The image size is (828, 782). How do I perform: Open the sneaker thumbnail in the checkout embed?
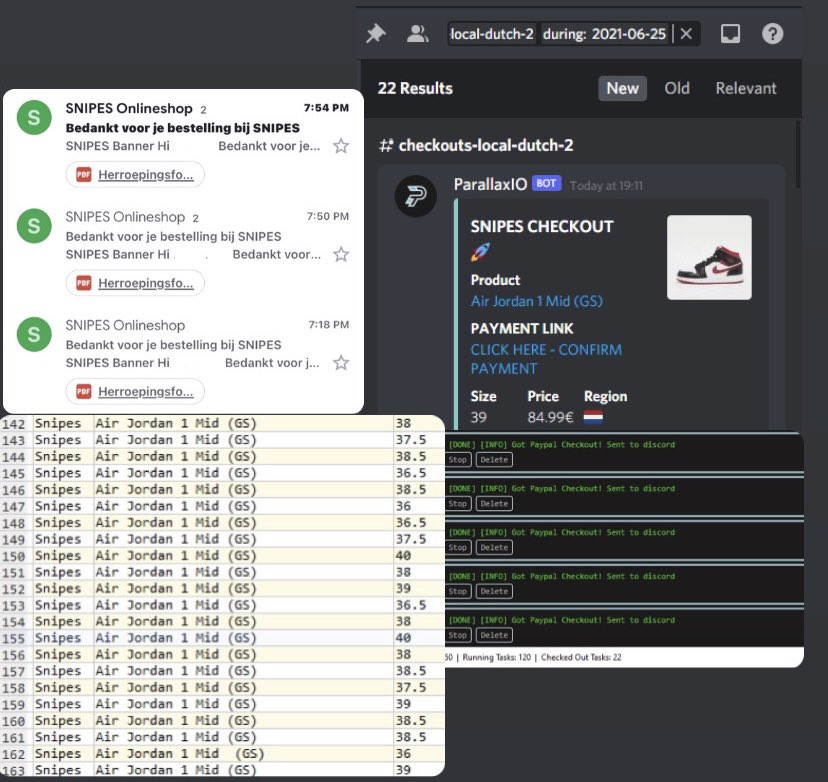[x=709, y=257]
